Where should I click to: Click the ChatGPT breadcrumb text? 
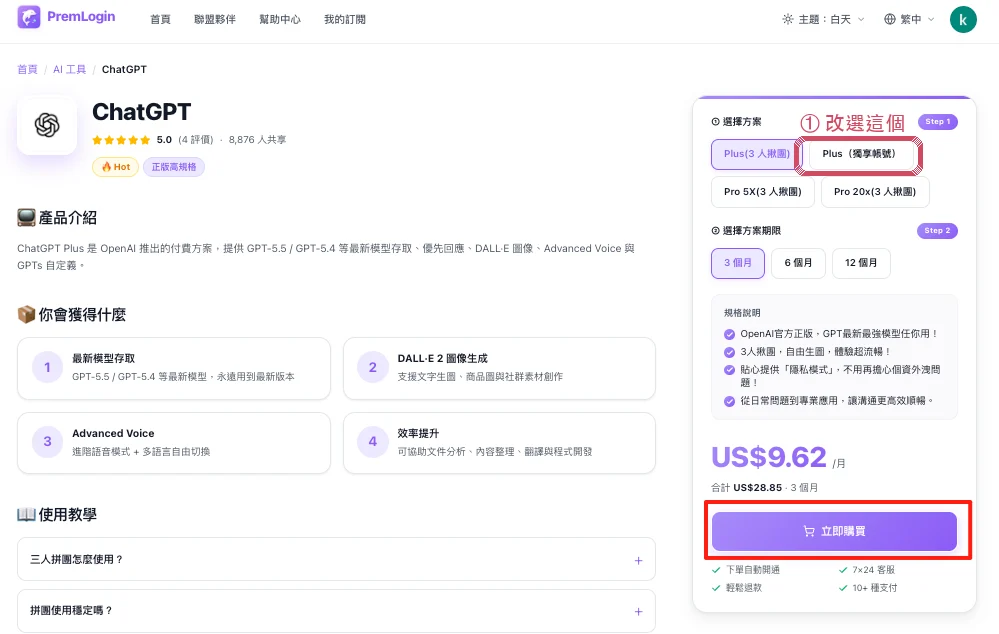point(124,69)
